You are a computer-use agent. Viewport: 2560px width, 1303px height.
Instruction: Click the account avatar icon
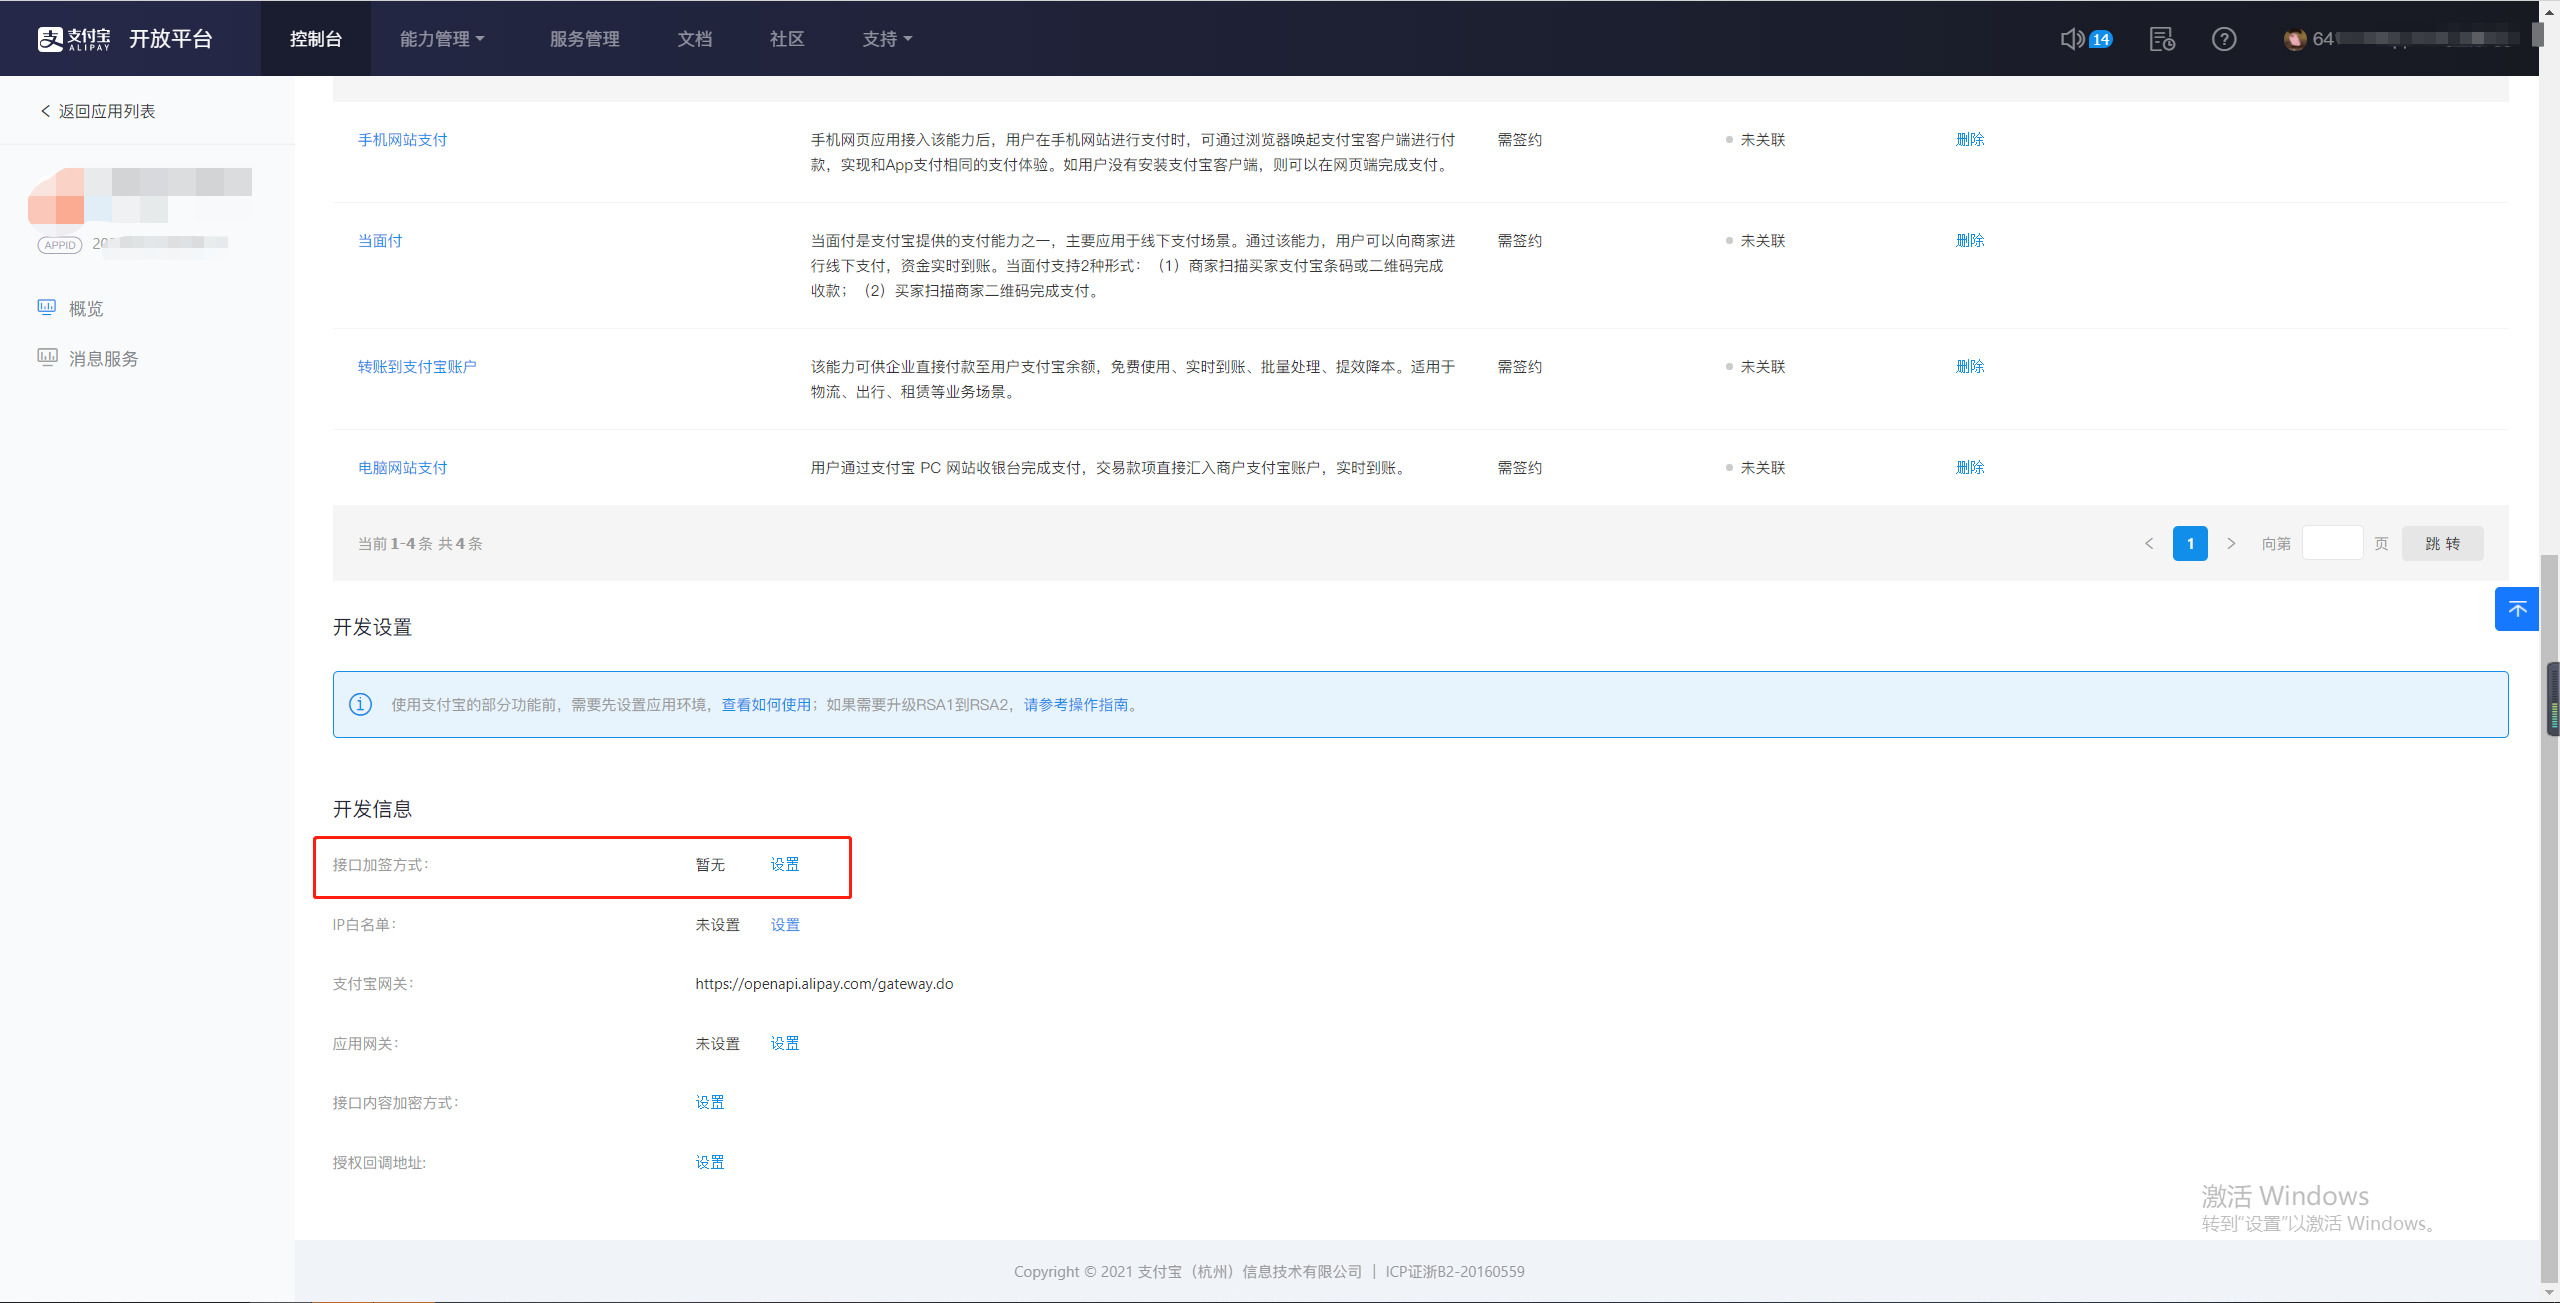tap(2294, 39)
